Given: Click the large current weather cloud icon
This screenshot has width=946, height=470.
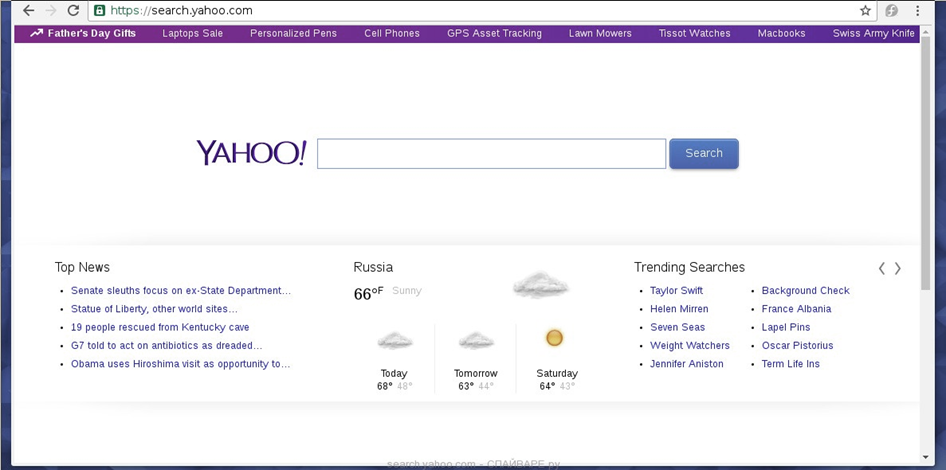Looking at the screenshot, I should pos(541,285).
